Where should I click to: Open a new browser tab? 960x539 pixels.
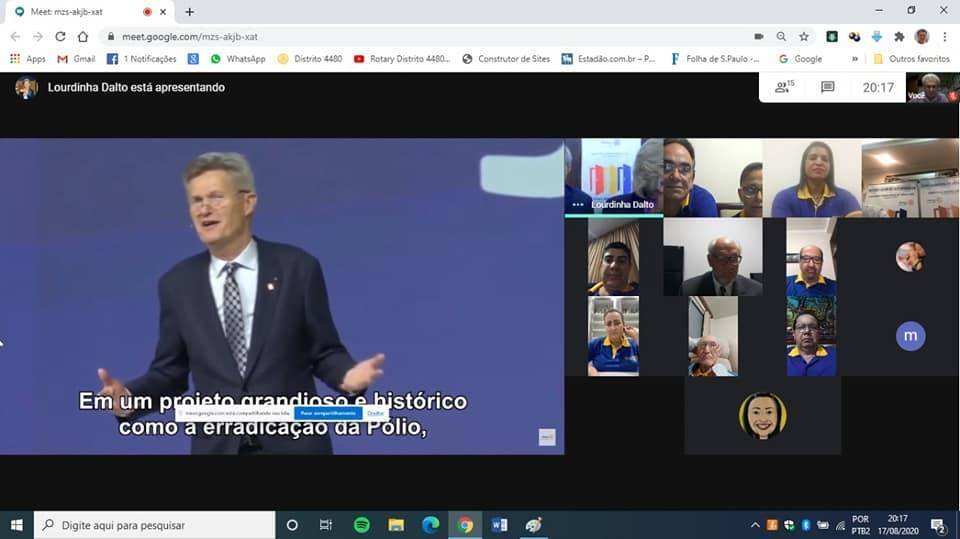tap(190, 12)
